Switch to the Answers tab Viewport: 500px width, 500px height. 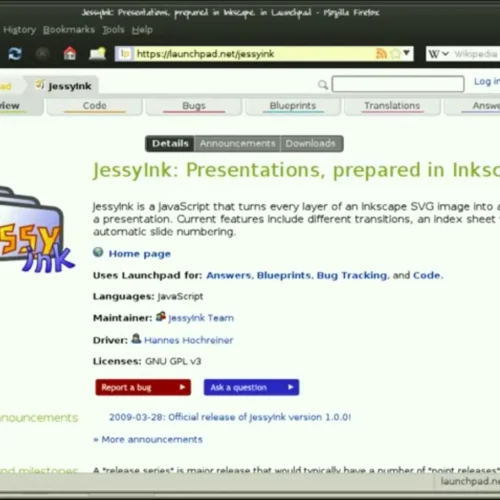[x=472, y=106]
